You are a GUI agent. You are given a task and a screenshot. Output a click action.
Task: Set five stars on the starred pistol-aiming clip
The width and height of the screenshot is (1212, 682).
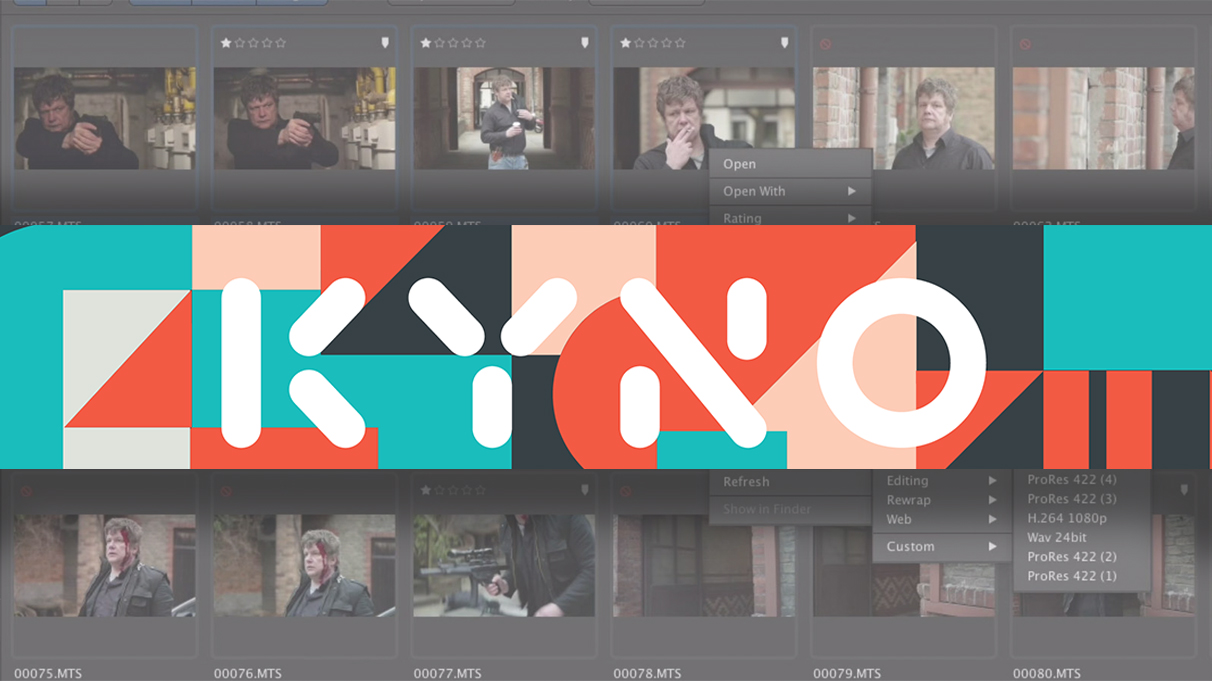[x=280, y=43]
